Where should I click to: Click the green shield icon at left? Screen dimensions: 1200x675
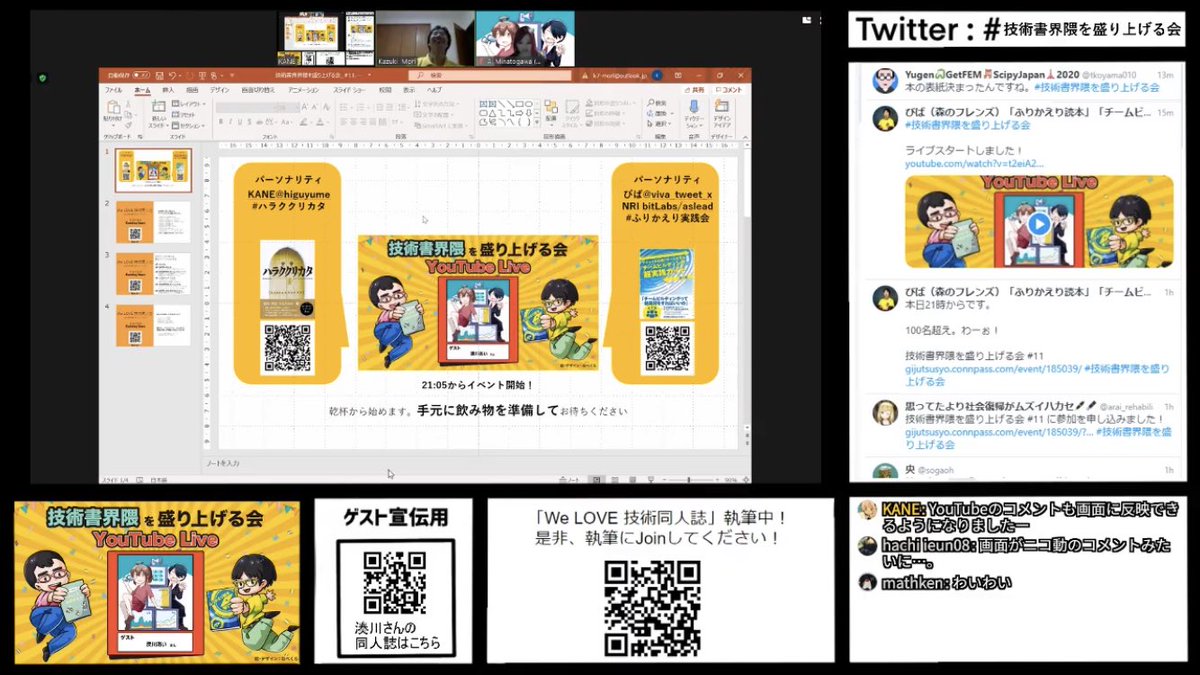(42, 78)
